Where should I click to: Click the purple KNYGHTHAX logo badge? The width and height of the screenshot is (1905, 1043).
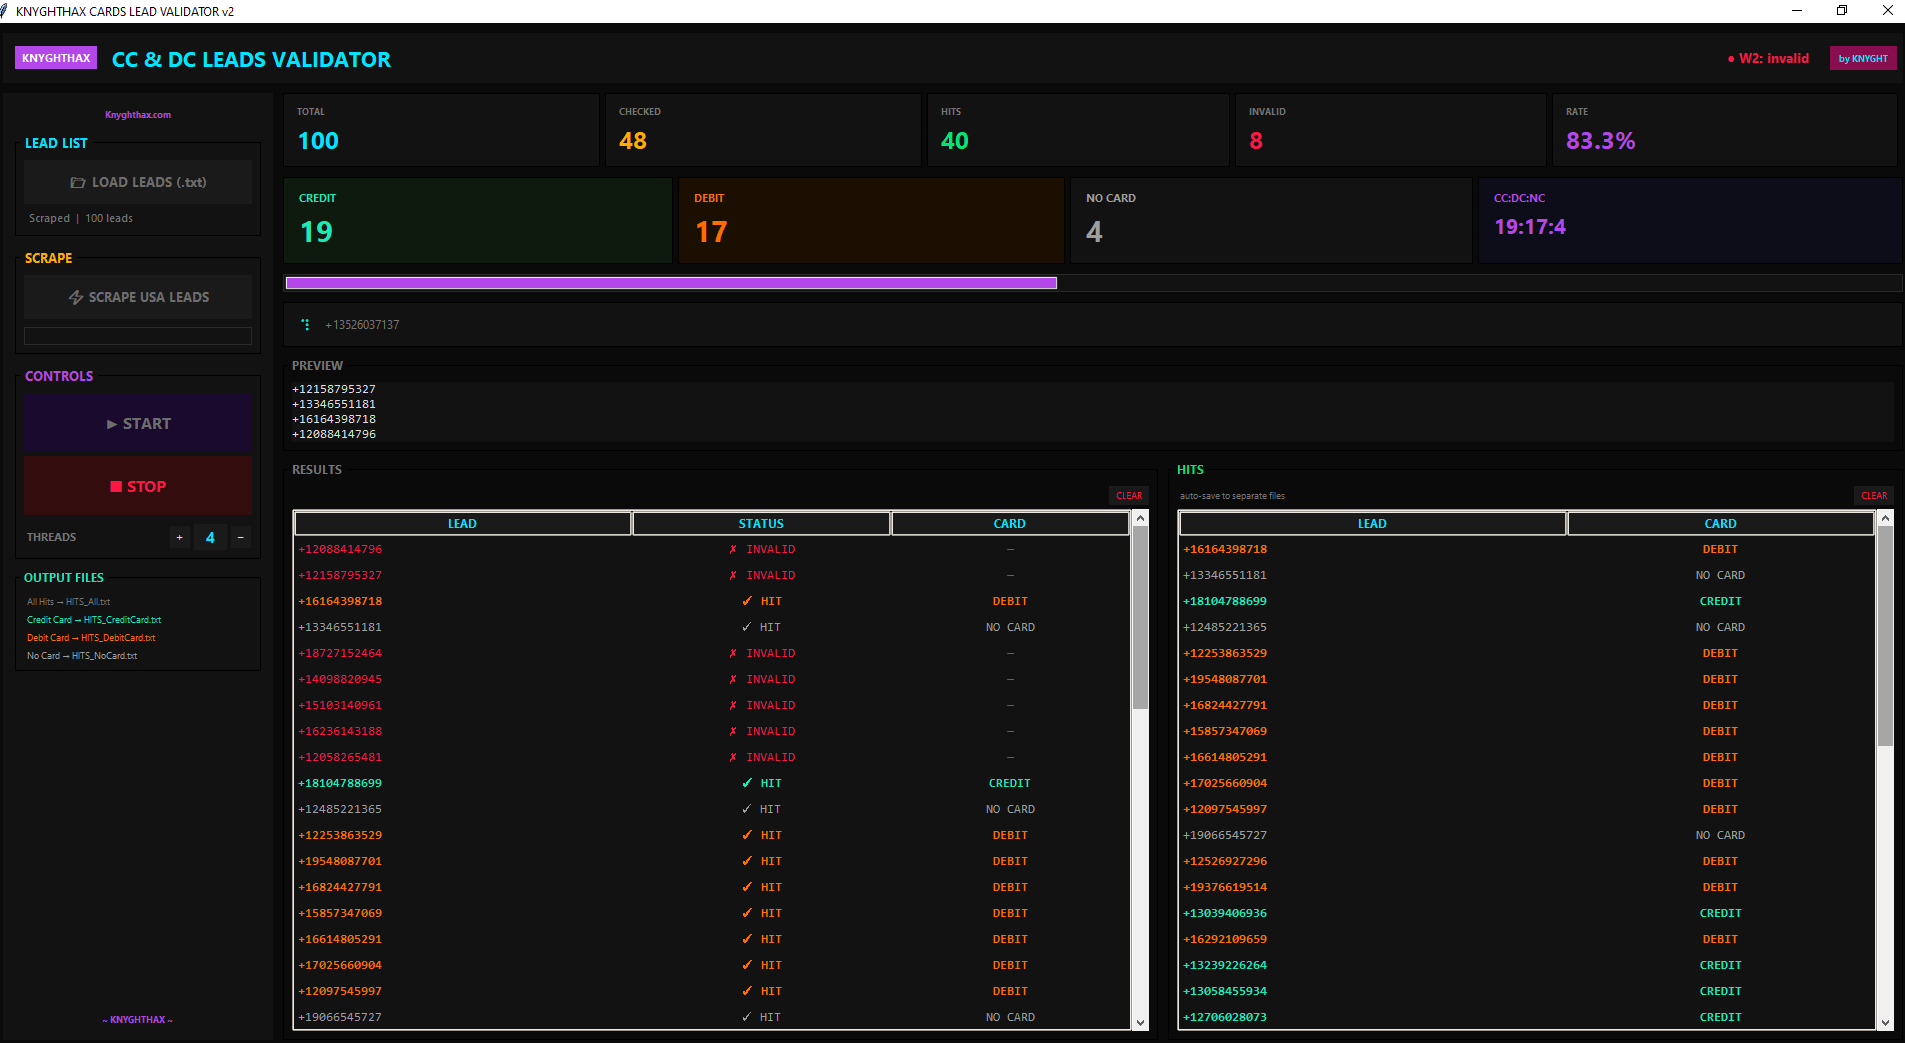[x=56, y=58]
